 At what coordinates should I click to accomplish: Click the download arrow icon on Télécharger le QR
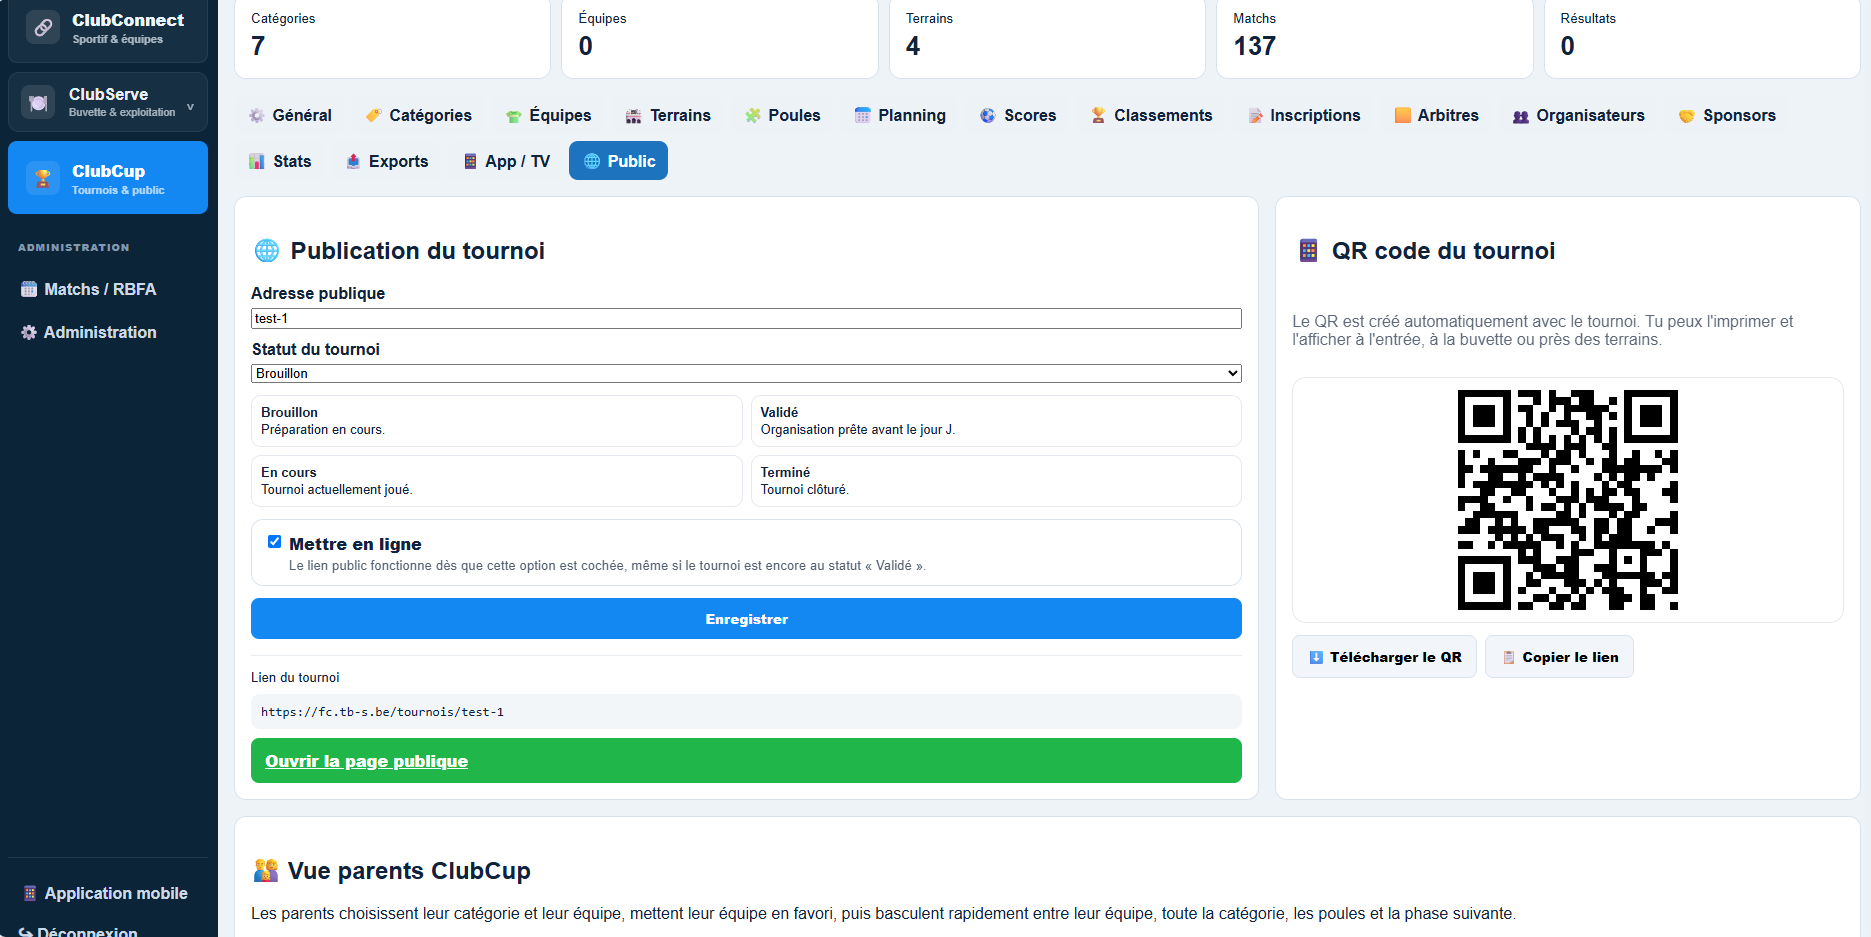[x=1316, y=657]
